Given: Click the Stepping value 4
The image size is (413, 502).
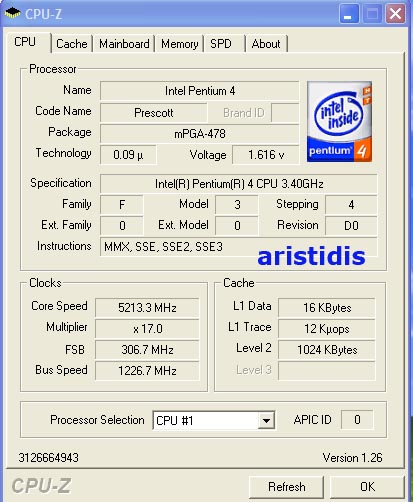Looking at the screenshot, I should (x=351, y=204).
